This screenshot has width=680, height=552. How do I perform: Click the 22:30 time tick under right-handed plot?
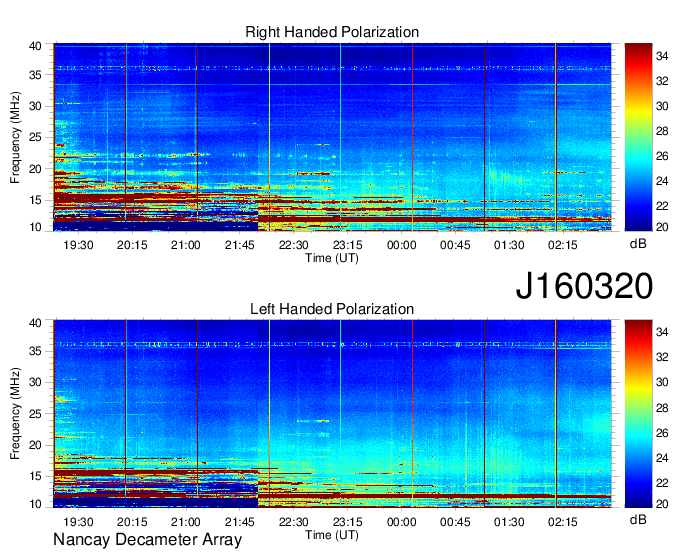pos(294,245)
